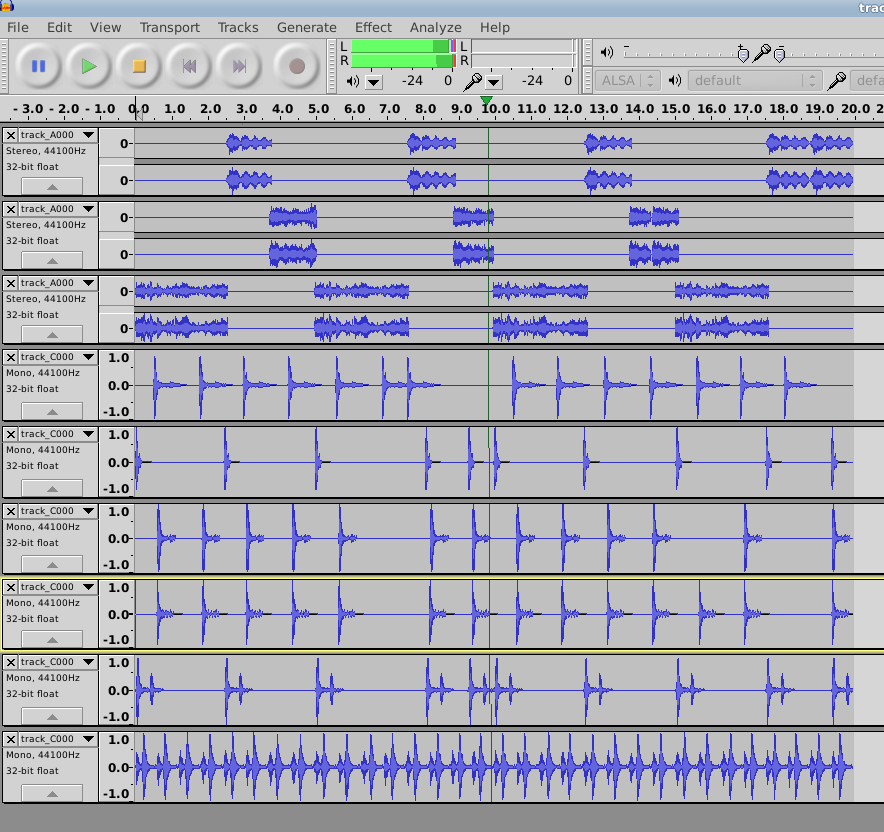Click the vertical scale of the bottom track

coord(117,767)
